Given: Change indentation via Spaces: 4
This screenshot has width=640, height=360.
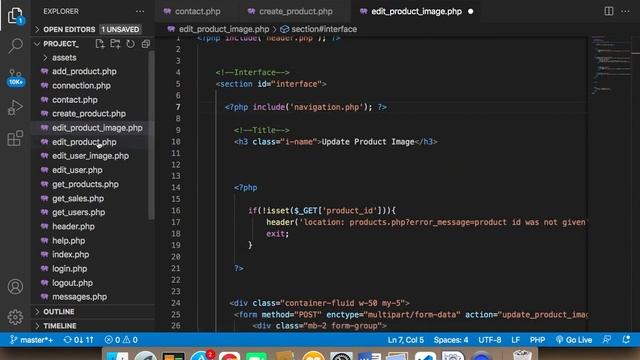Looking at the screenshot, I should [x=451, y=340].
